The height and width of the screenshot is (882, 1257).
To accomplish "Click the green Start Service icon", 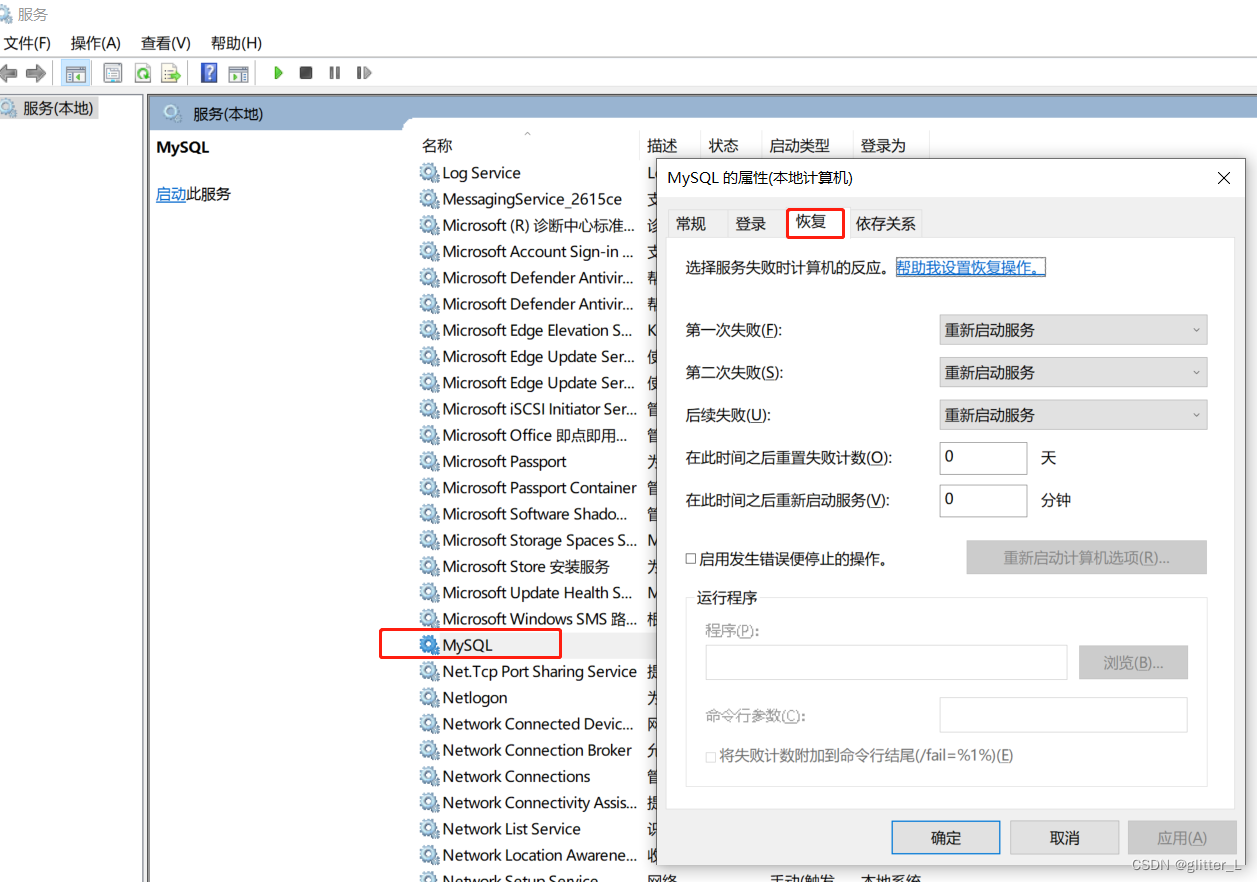I will click(278, 73).
